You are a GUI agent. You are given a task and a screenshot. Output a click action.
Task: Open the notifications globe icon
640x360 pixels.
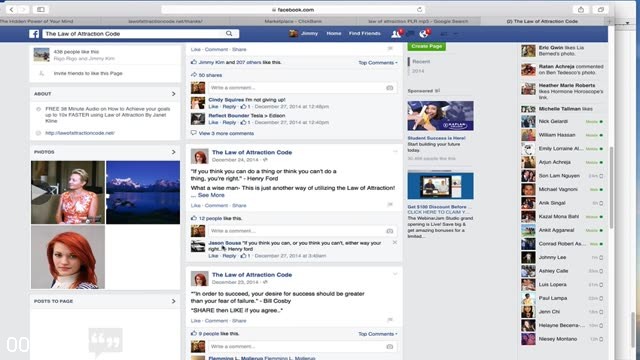tap(424, 34)
